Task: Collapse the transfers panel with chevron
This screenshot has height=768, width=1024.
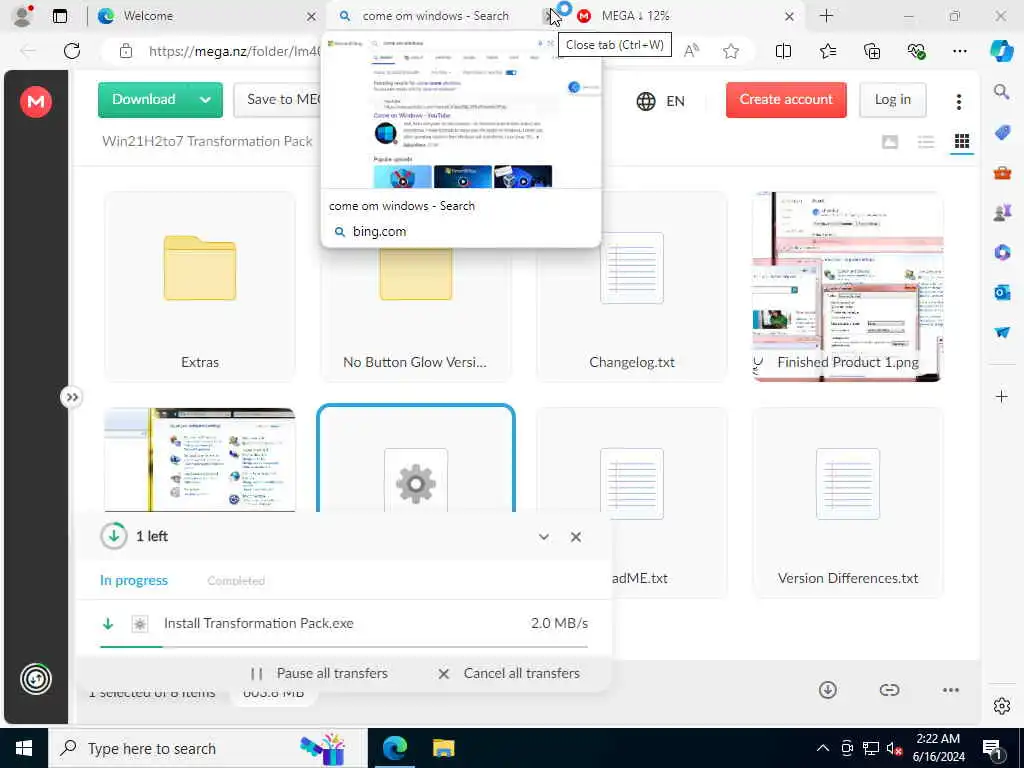Action: (x=543, y=537)
